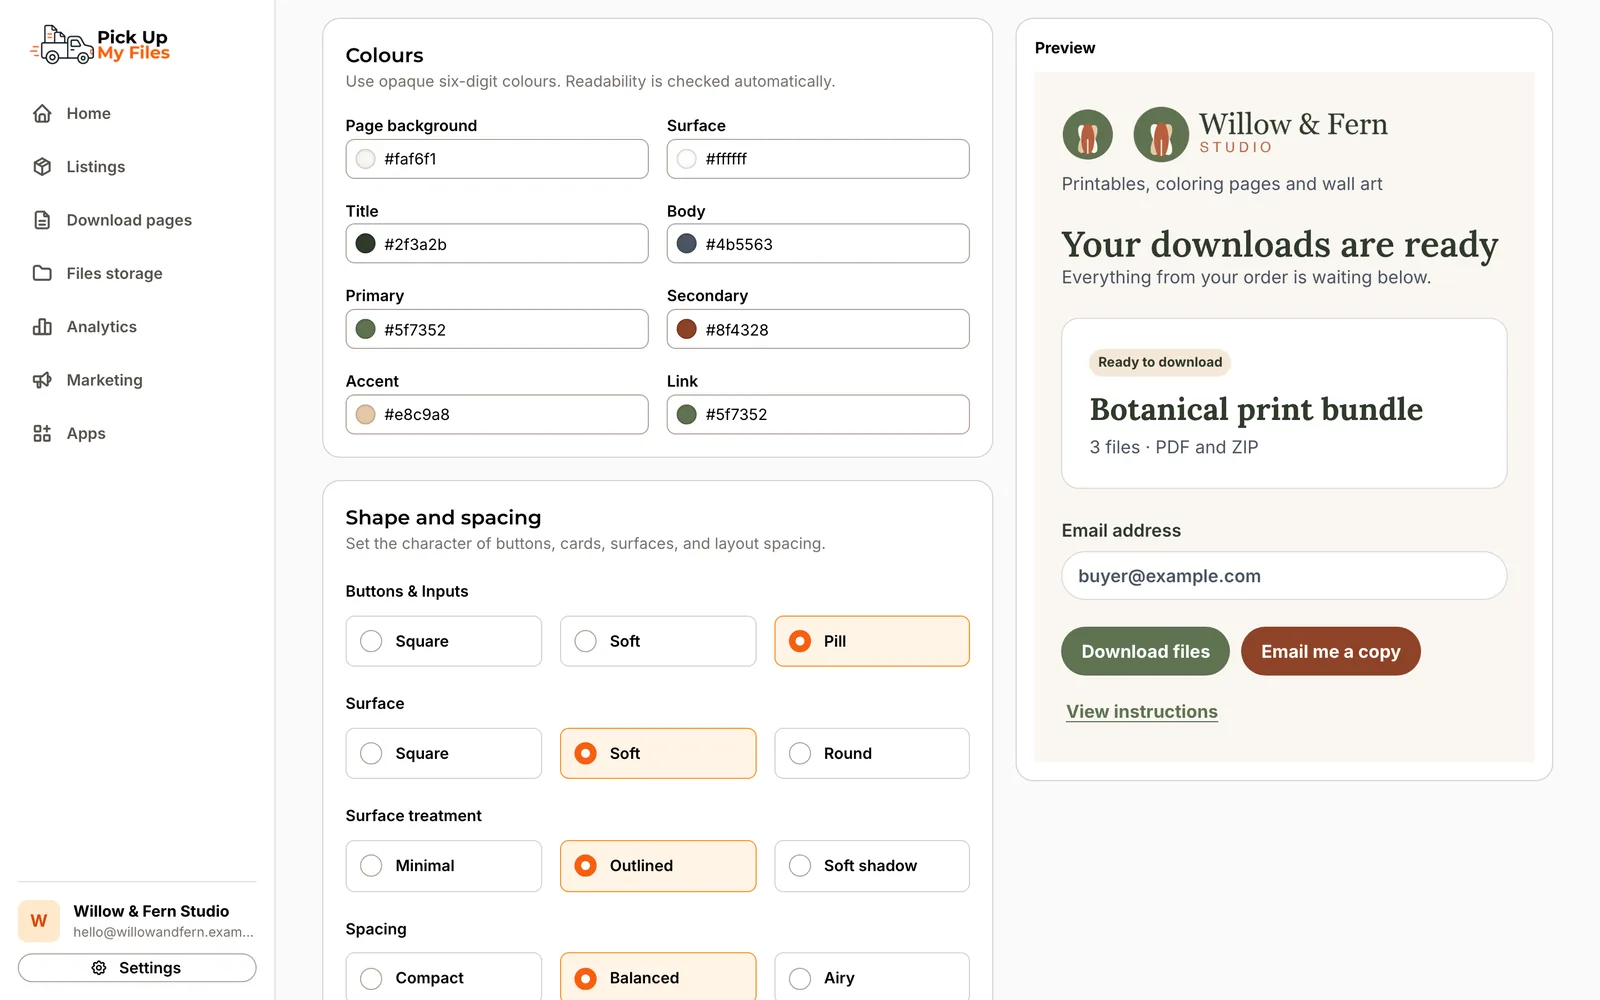Choose Minimal surface treatment
Viewport: 1600px width, 1000px height.
pos(444,866)
